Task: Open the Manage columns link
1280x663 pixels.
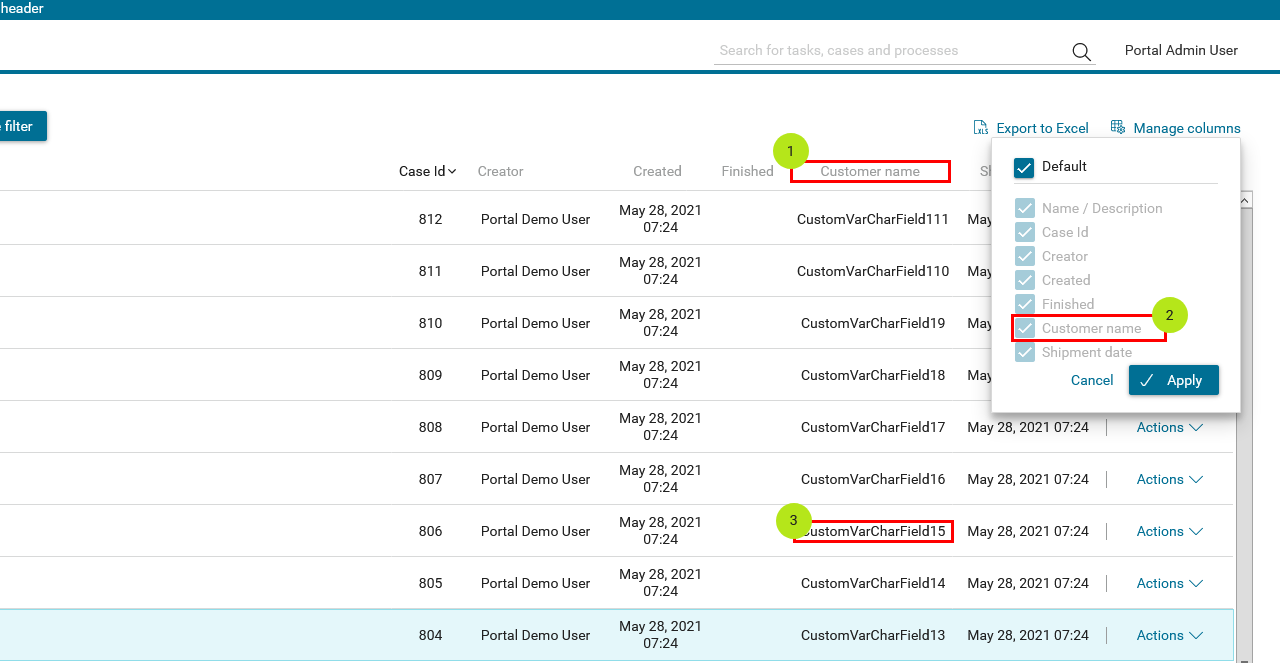Action: coord(1186,128)
